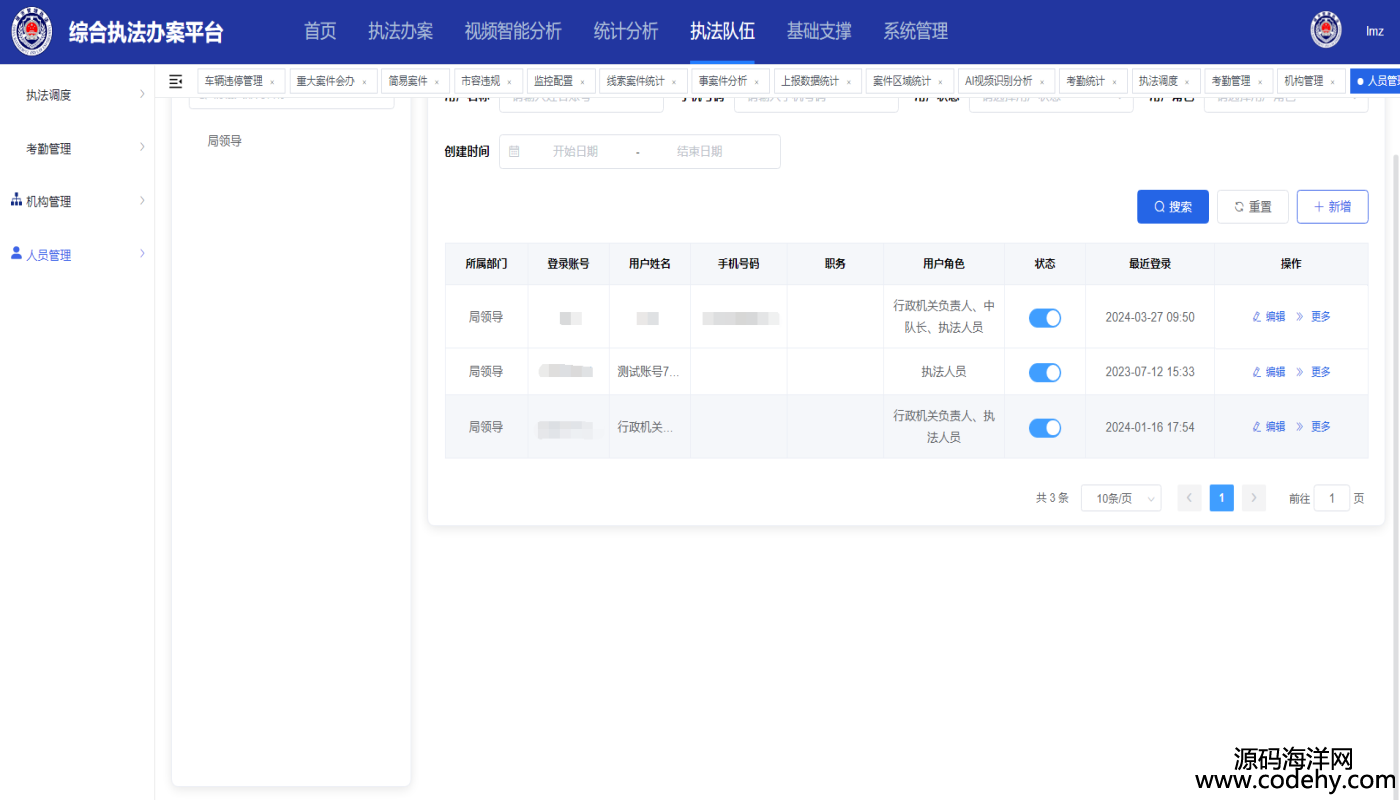The width and height of the screenshot is (1400, 800).
Task: Close the 市容违规 tab
Action: point(509,82)
